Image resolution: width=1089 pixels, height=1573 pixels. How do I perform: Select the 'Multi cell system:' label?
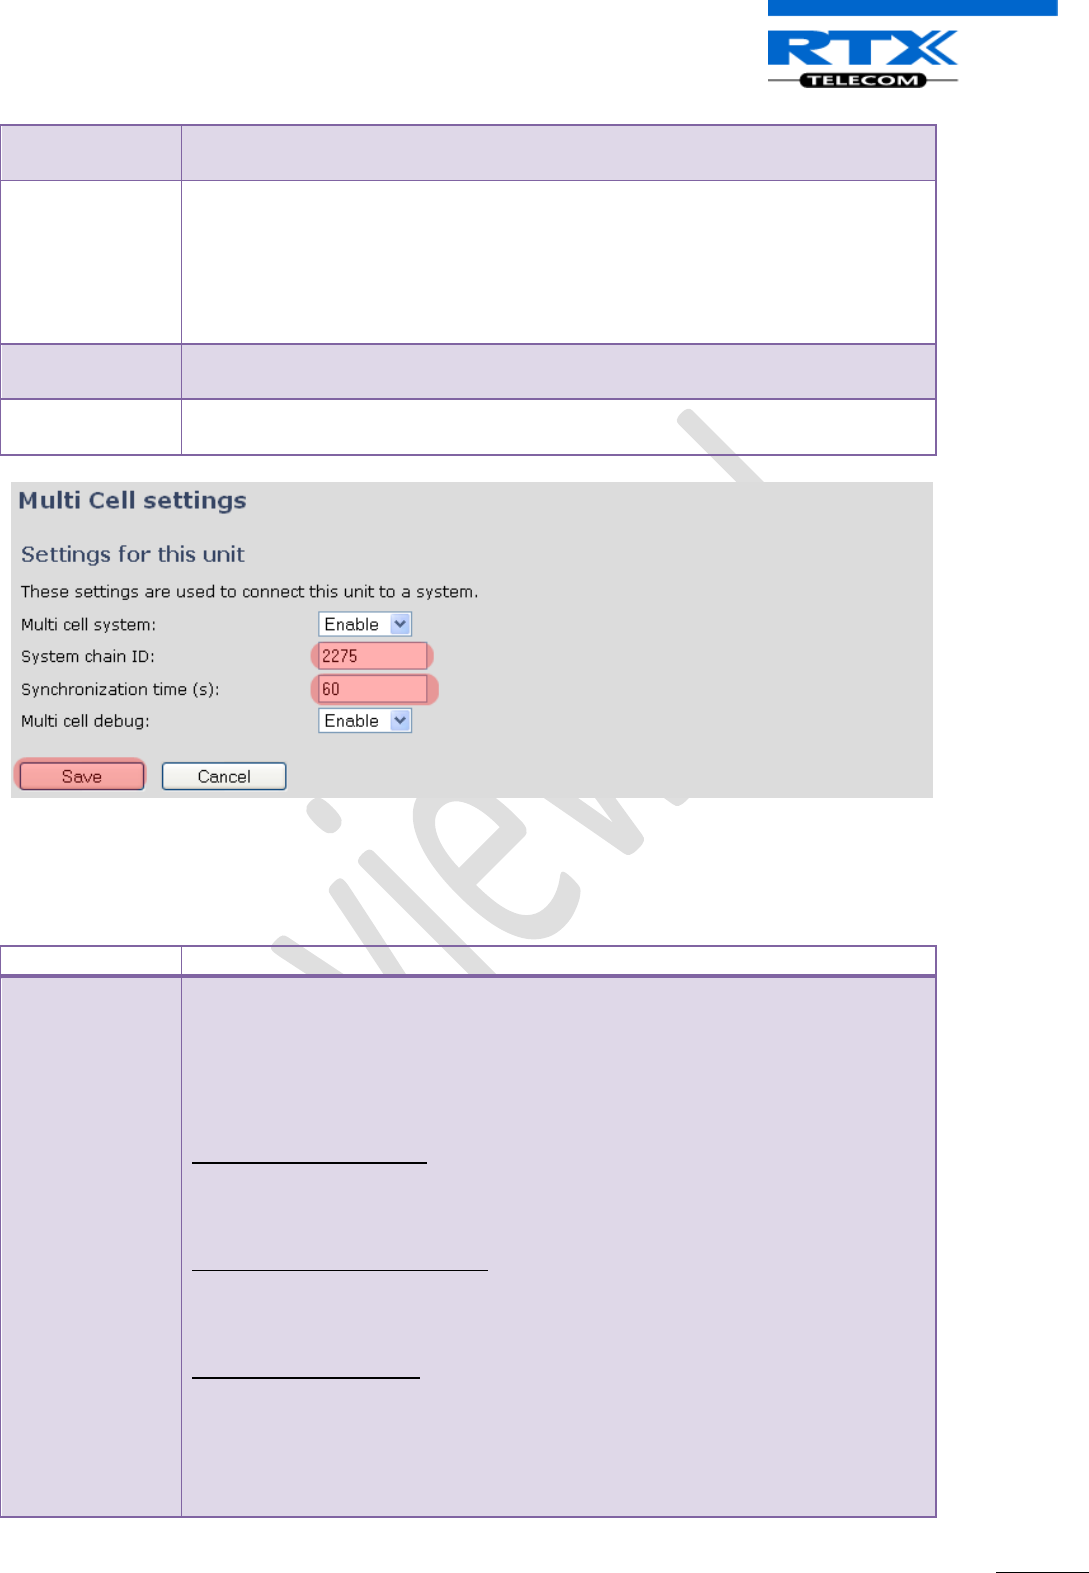(x=89, y=625)
